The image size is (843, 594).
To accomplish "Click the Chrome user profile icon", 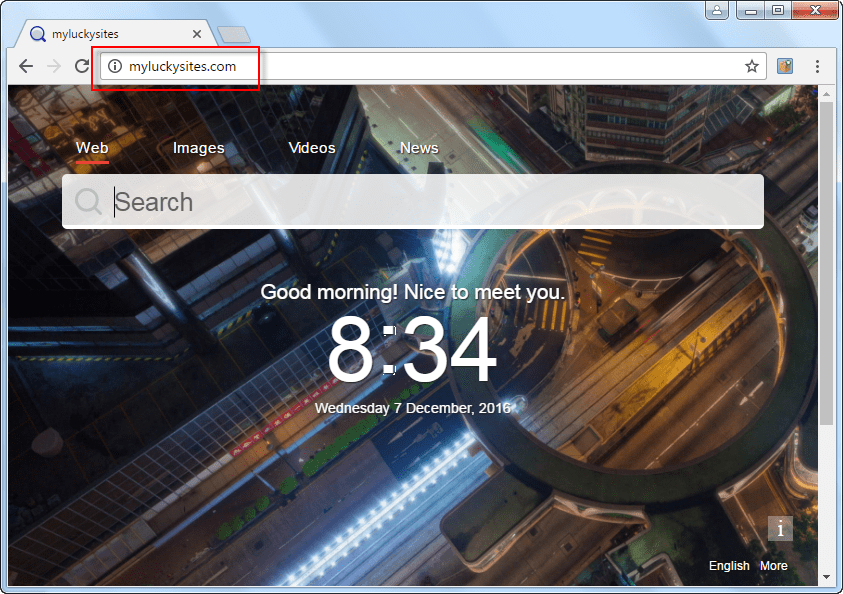I will [717, 10].
